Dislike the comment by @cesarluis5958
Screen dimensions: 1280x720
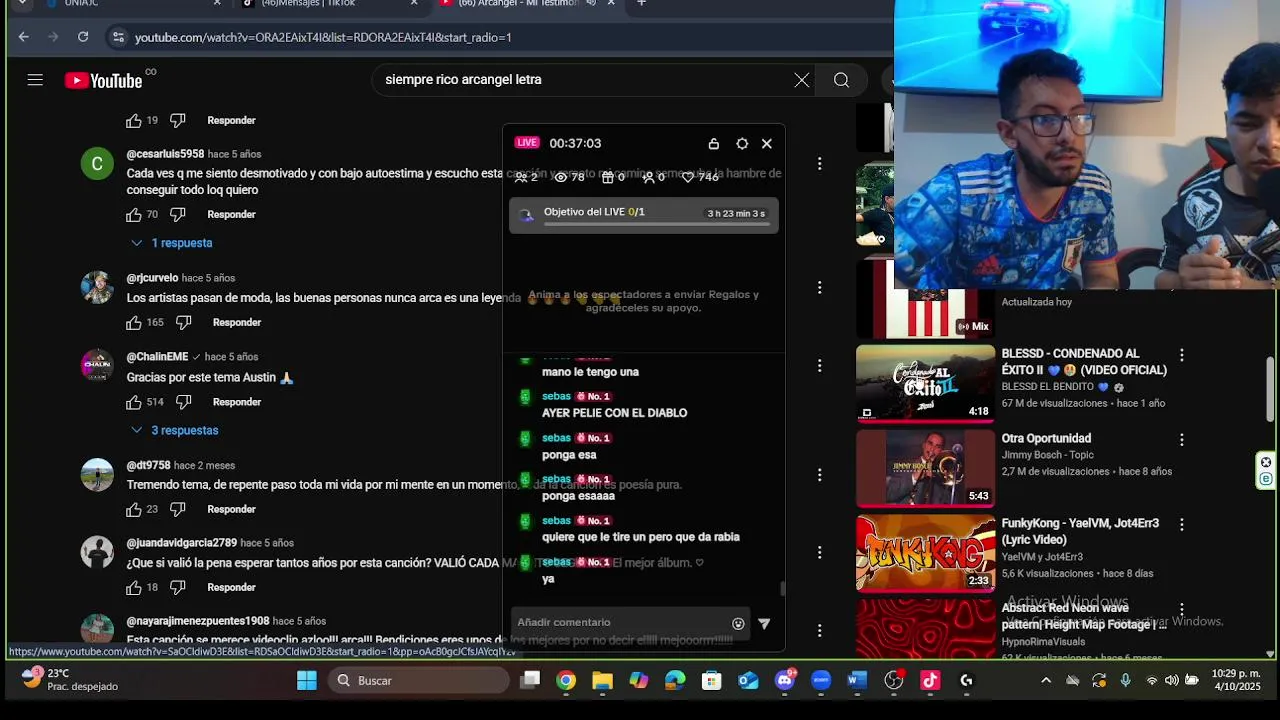tap(178, 215)
